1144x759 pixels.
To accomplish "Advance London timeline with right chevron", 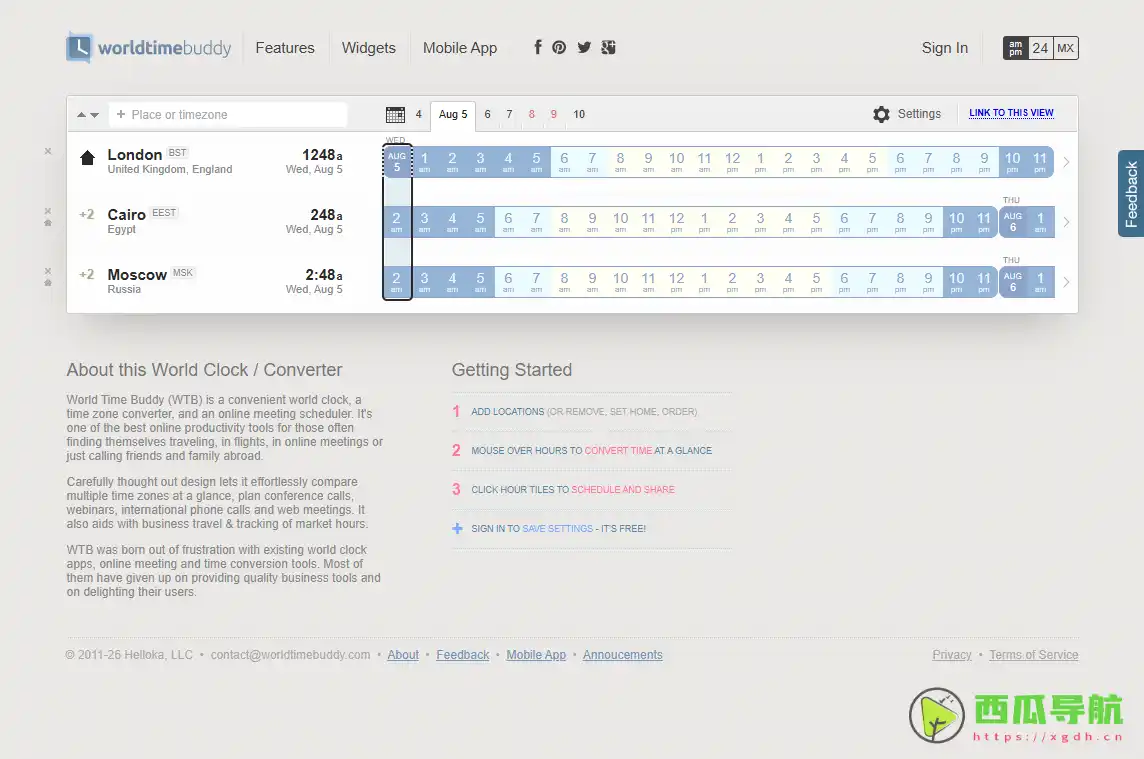I will [x=1066, y=162].
